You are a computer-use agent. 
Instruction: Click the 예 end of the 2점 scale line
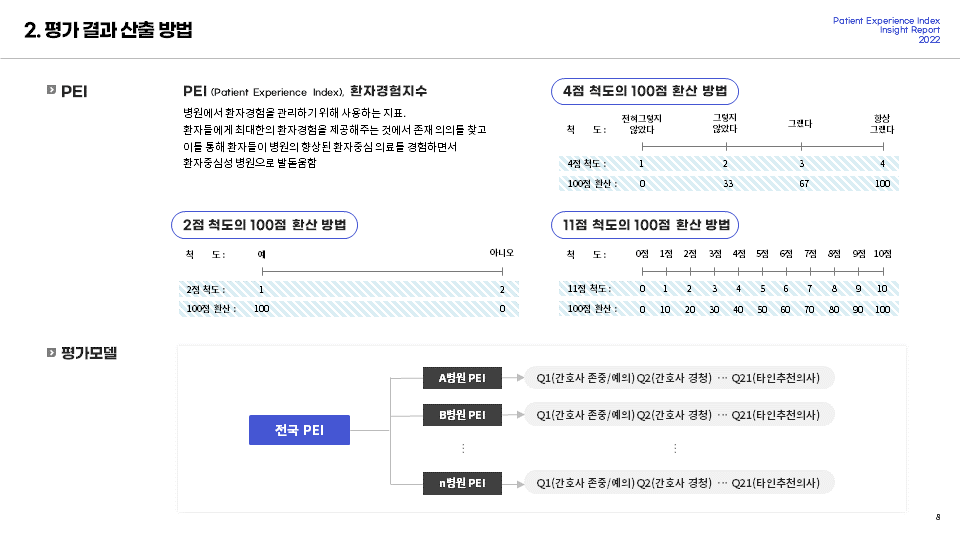263,271
